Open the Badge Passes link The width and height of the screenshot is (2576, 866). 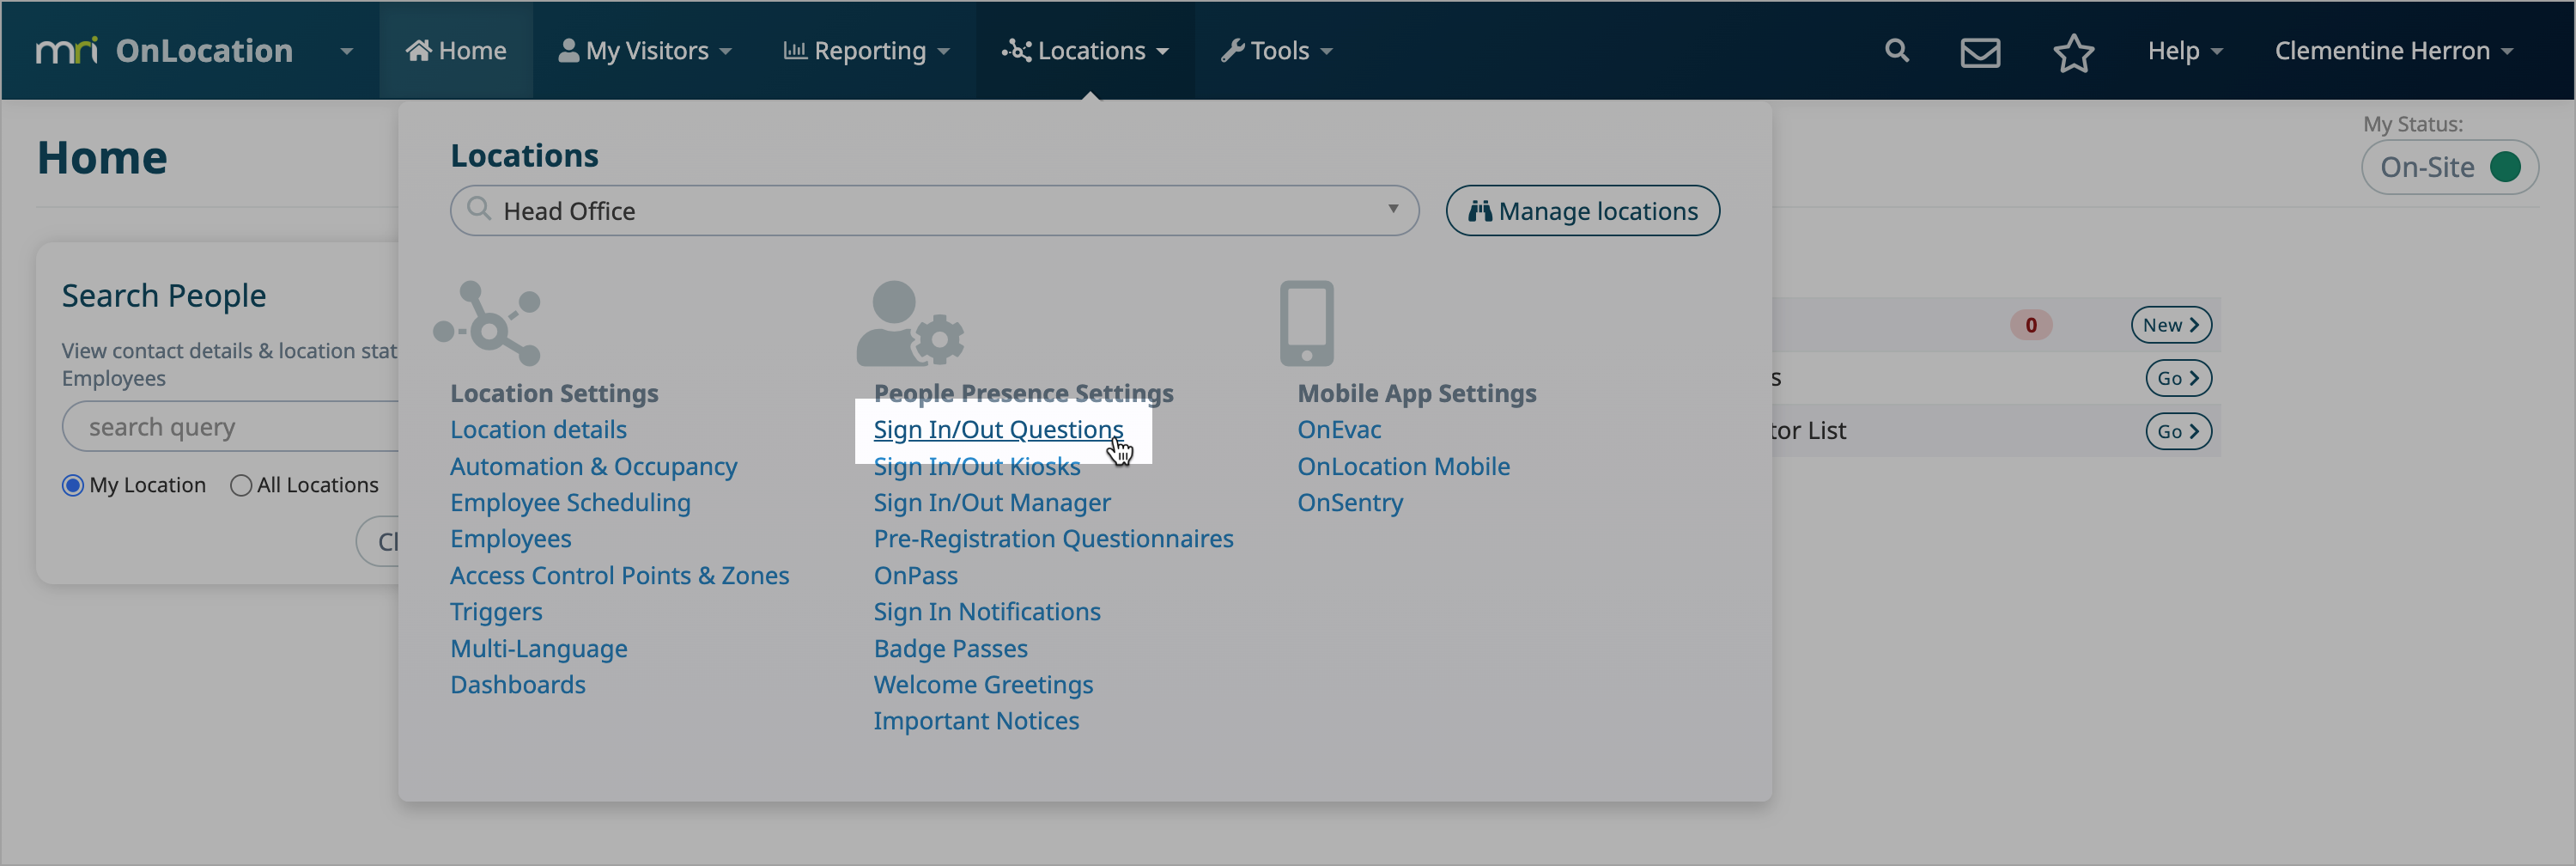pyautogui.click(x=950, y=649)
